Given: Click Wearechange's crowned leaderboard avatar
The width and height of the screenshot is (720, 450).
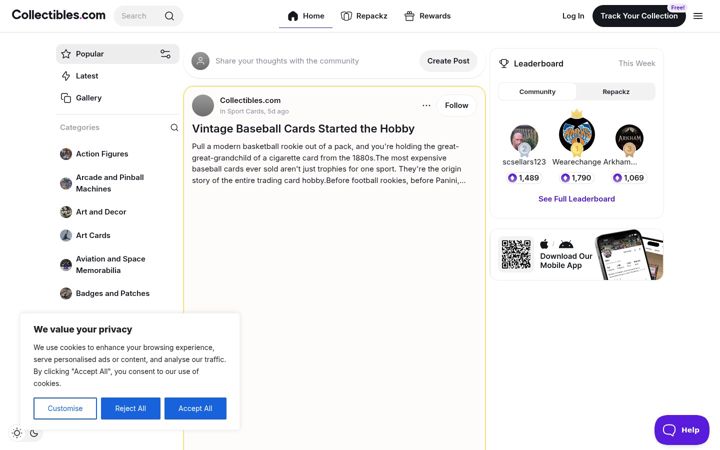Looking at the screenshot, I should click(x=577, y=134).
